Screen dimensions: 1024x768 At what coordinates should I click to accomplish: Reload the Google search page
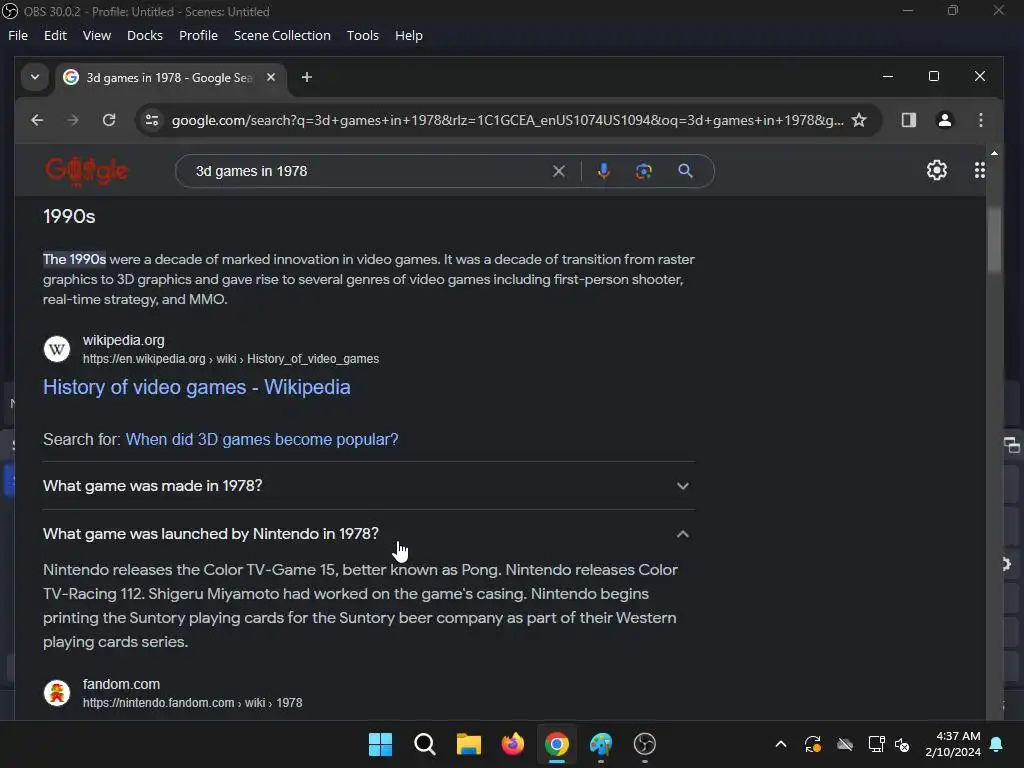109,120
